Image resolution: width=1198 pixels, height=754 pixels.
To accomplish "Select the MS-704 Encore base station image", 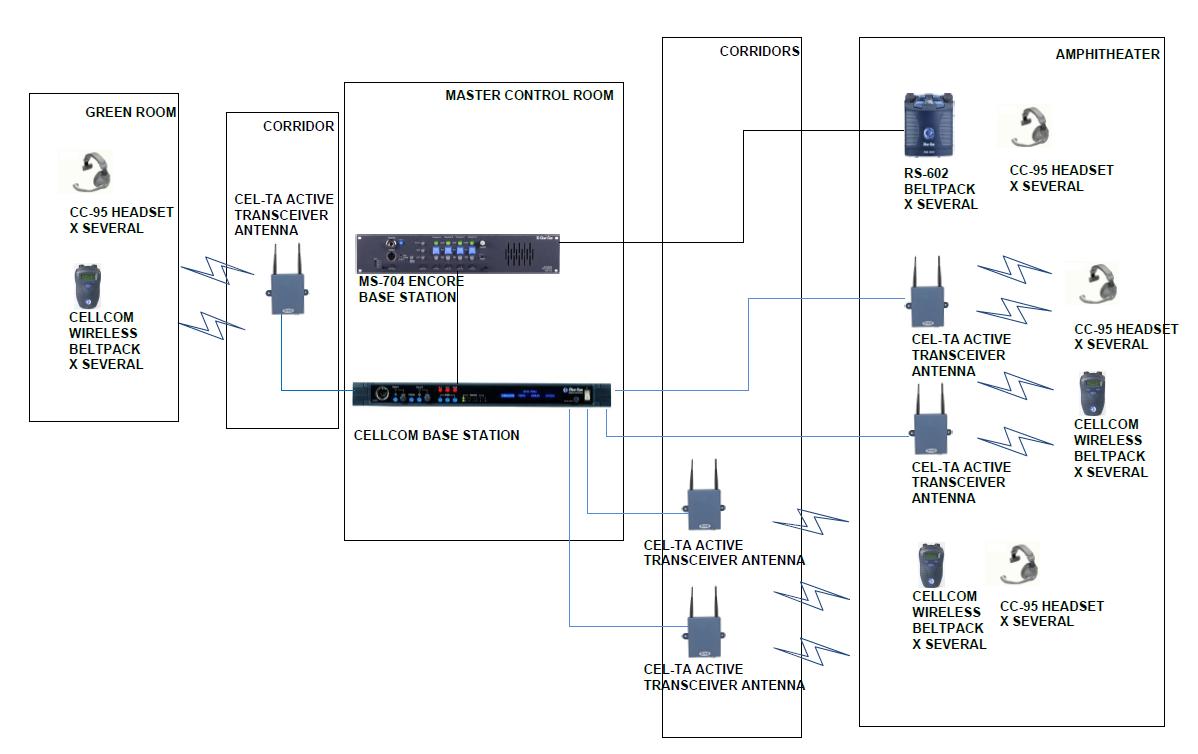I will pos(458,254).
